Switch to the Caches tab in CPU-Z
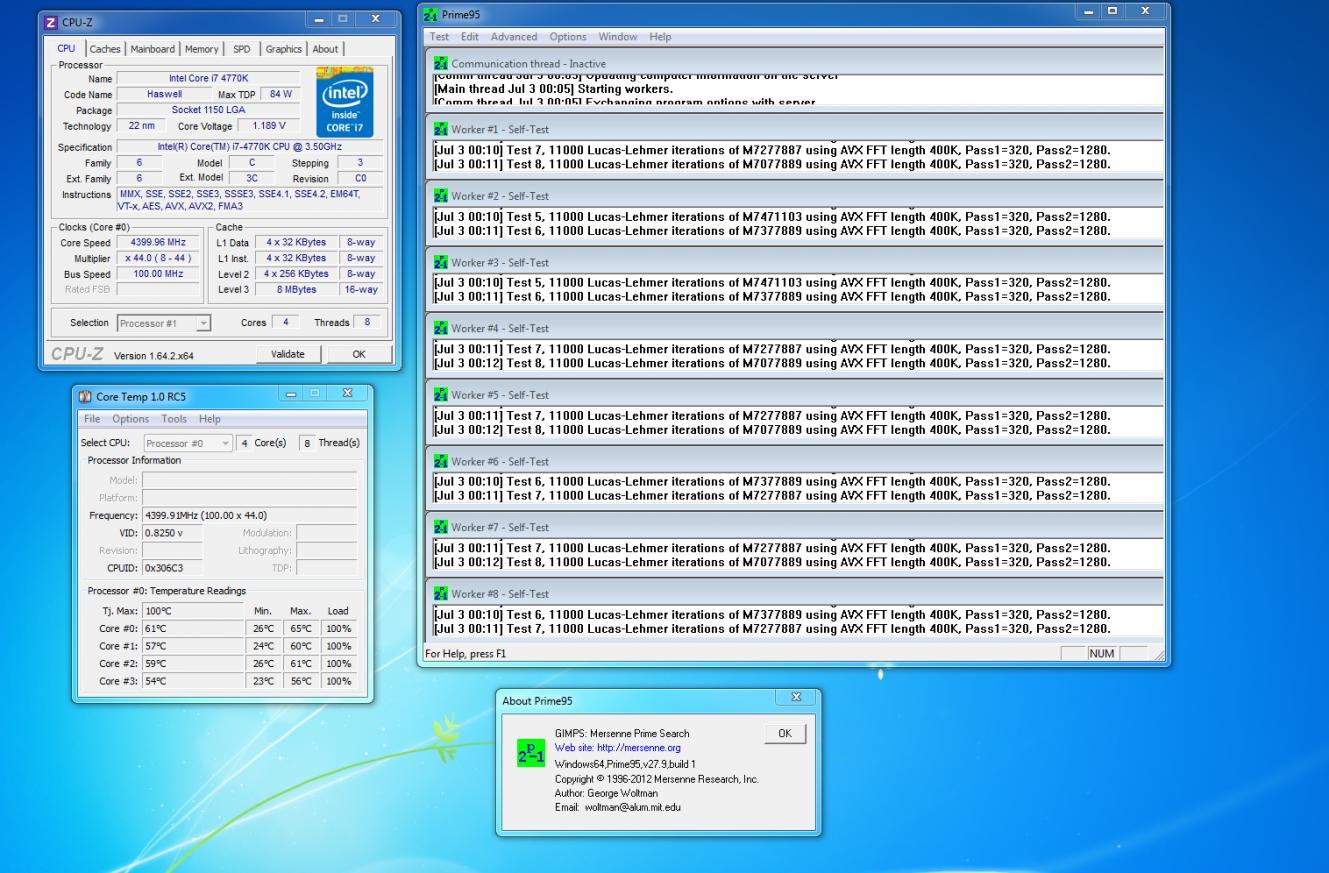Image resolution: width=1329 pixels, height=873 pixels. coord(104,48)
